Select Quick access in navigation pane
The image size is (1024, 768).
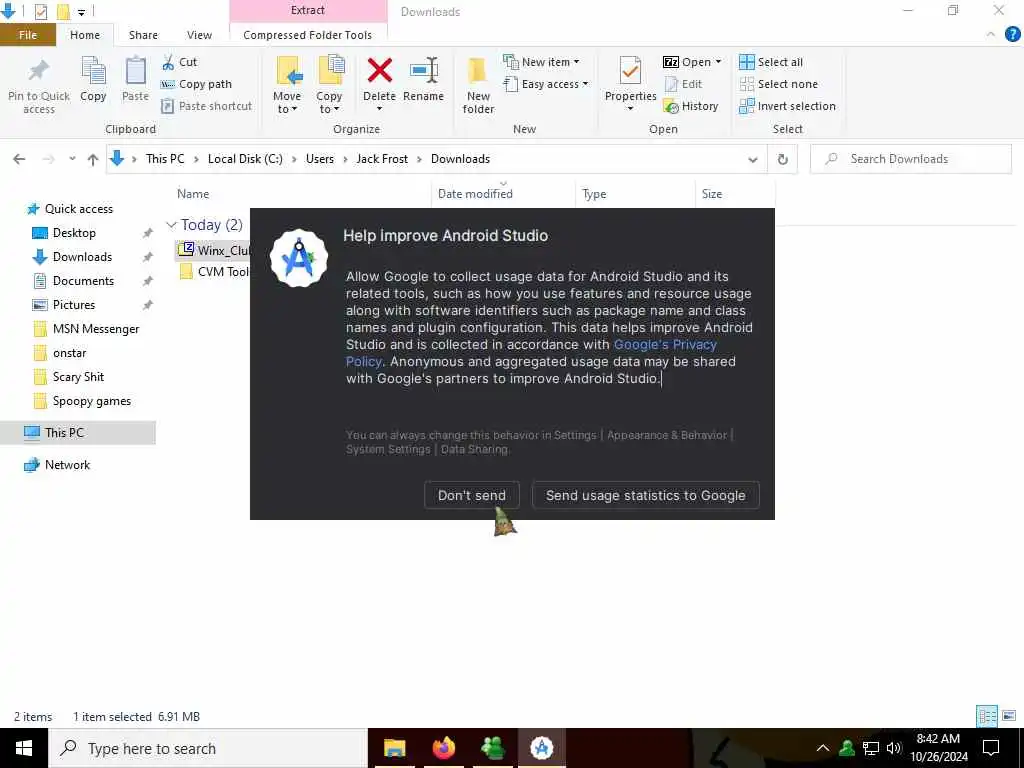[x=78, y=209]
